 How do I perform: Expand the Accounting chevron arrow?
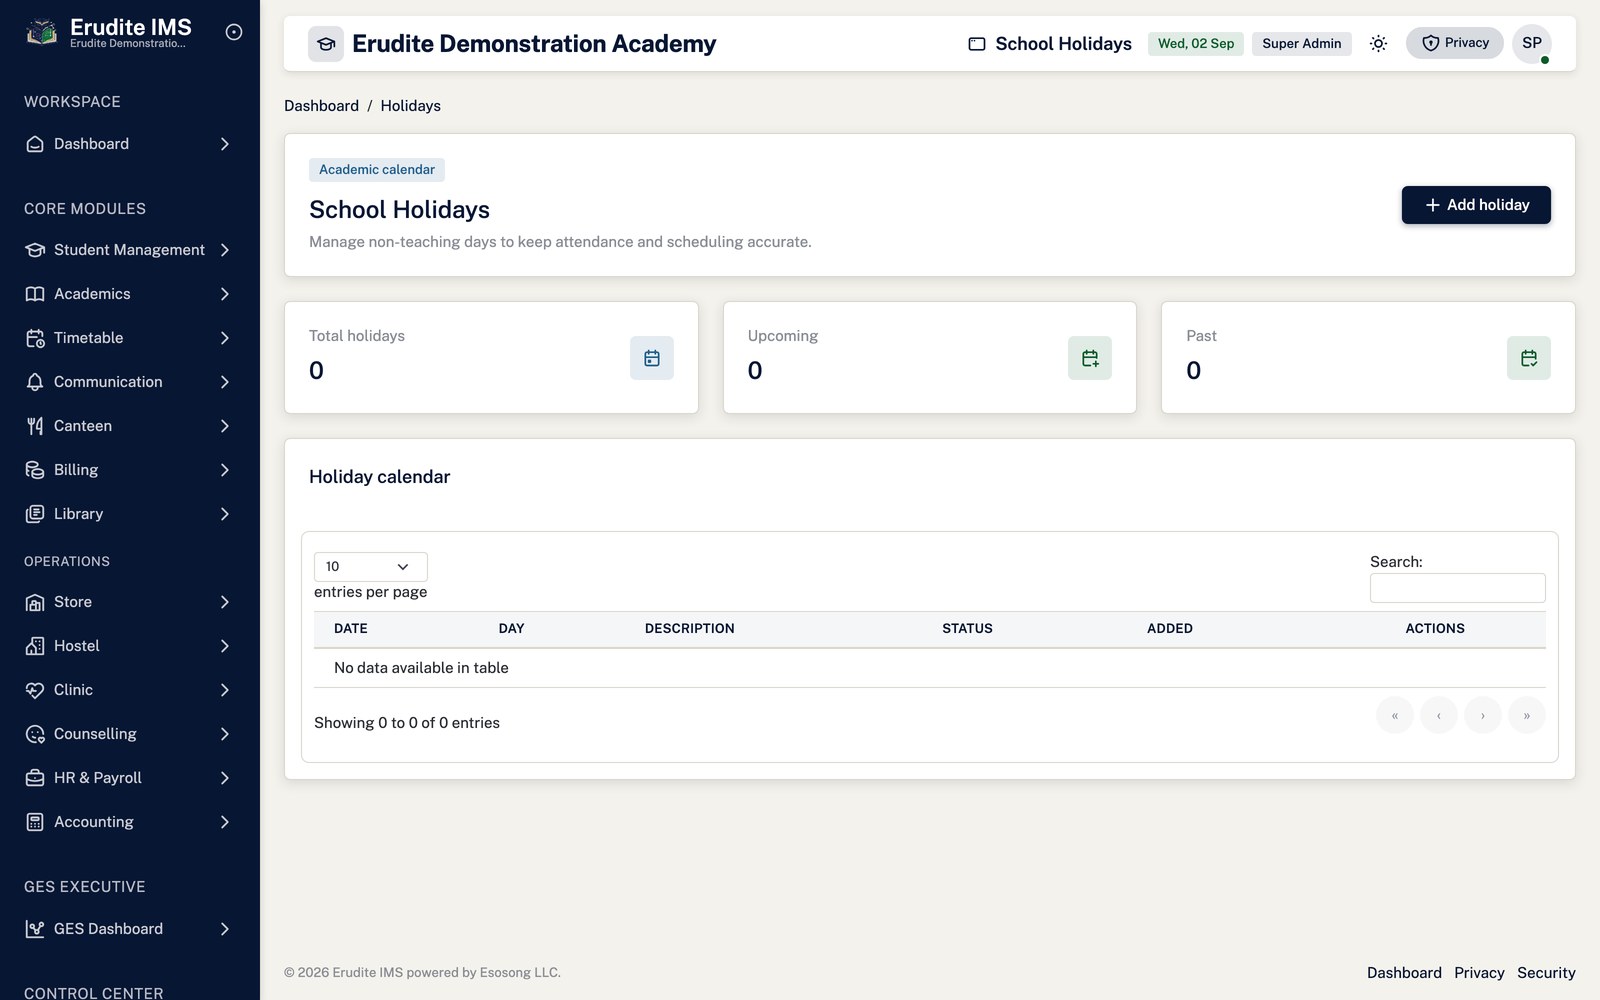pos(225,822)
